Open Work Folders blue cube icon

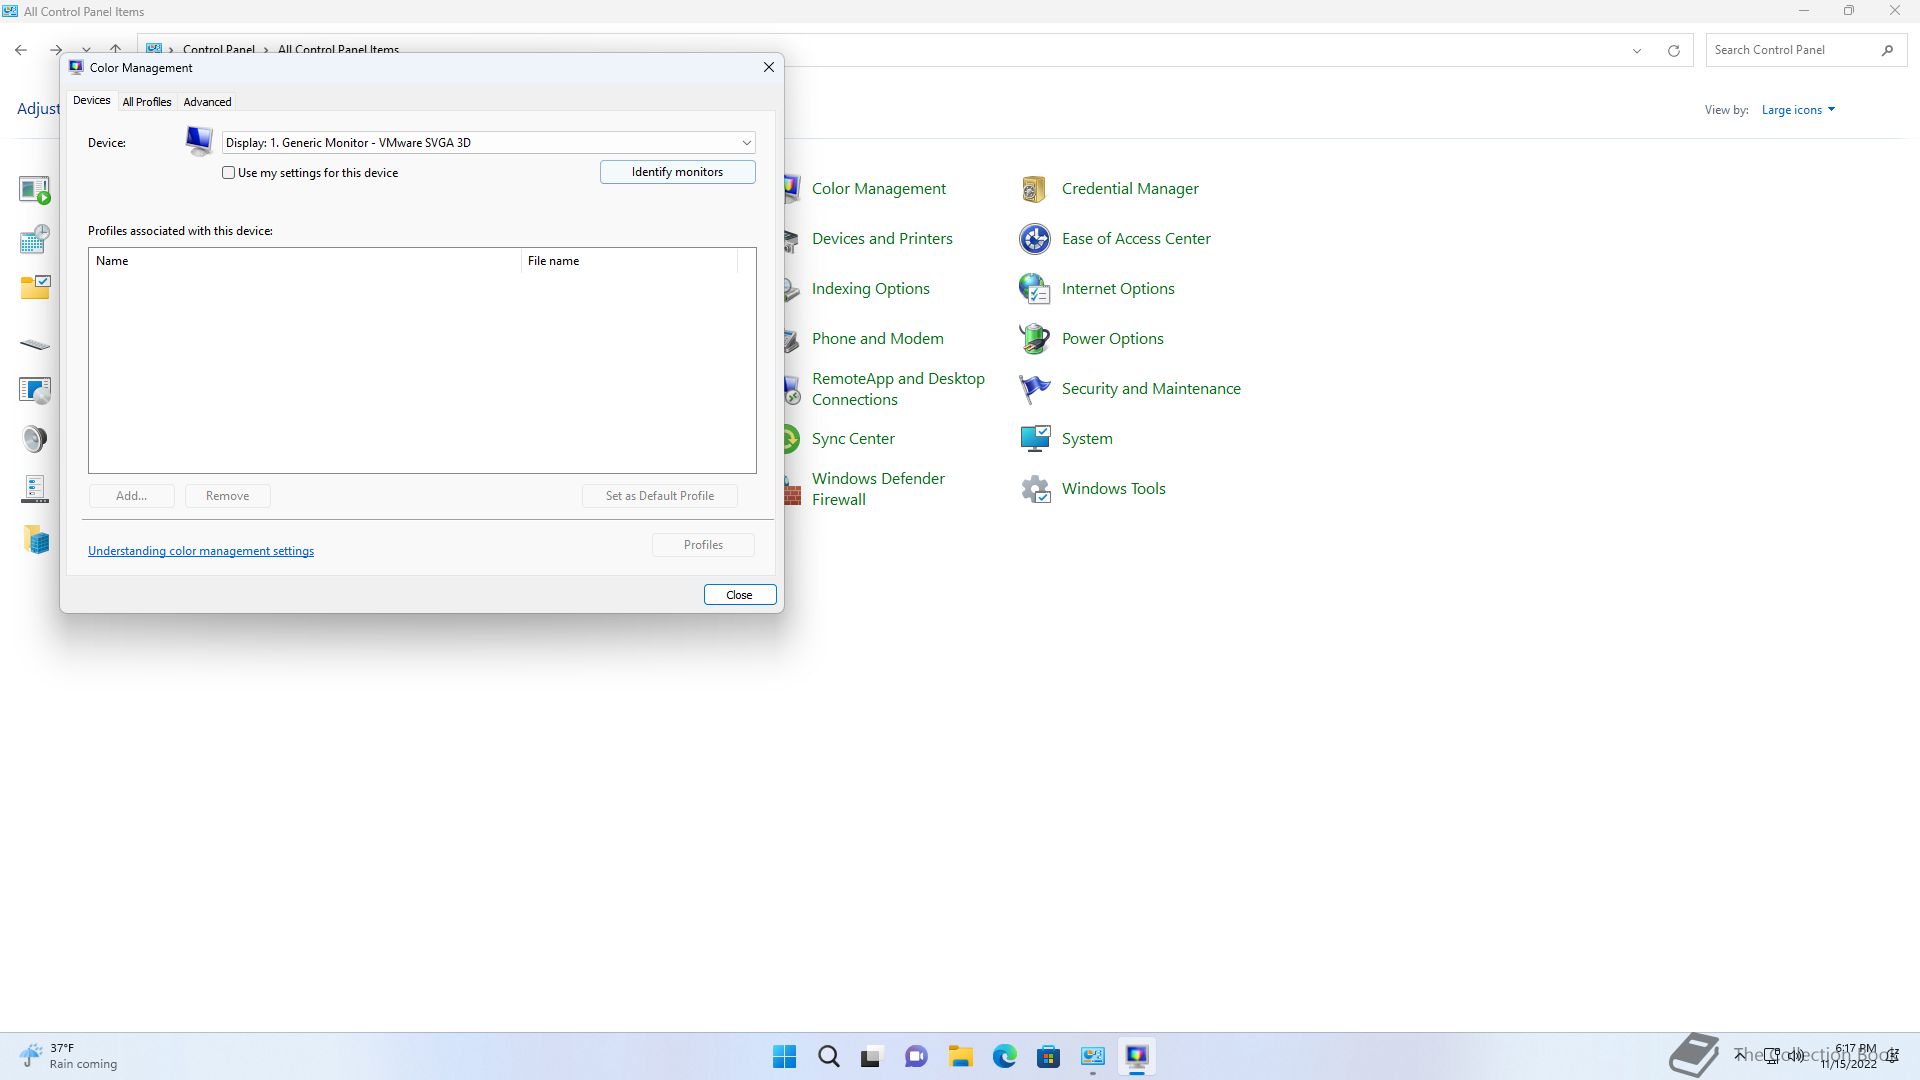(35, 539)
